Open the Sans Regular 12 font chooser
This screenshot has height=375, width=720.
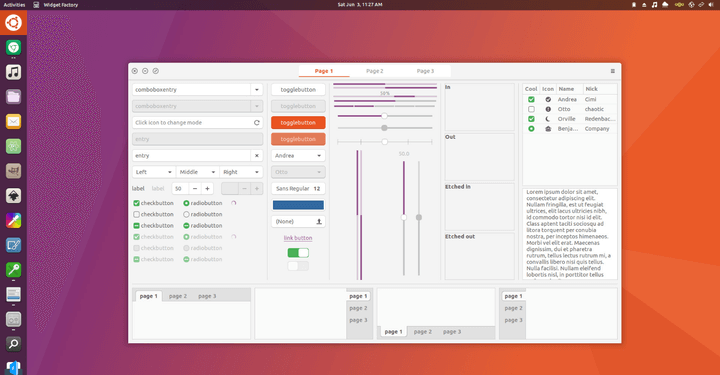pyautogui.click(x=298, y=189)
